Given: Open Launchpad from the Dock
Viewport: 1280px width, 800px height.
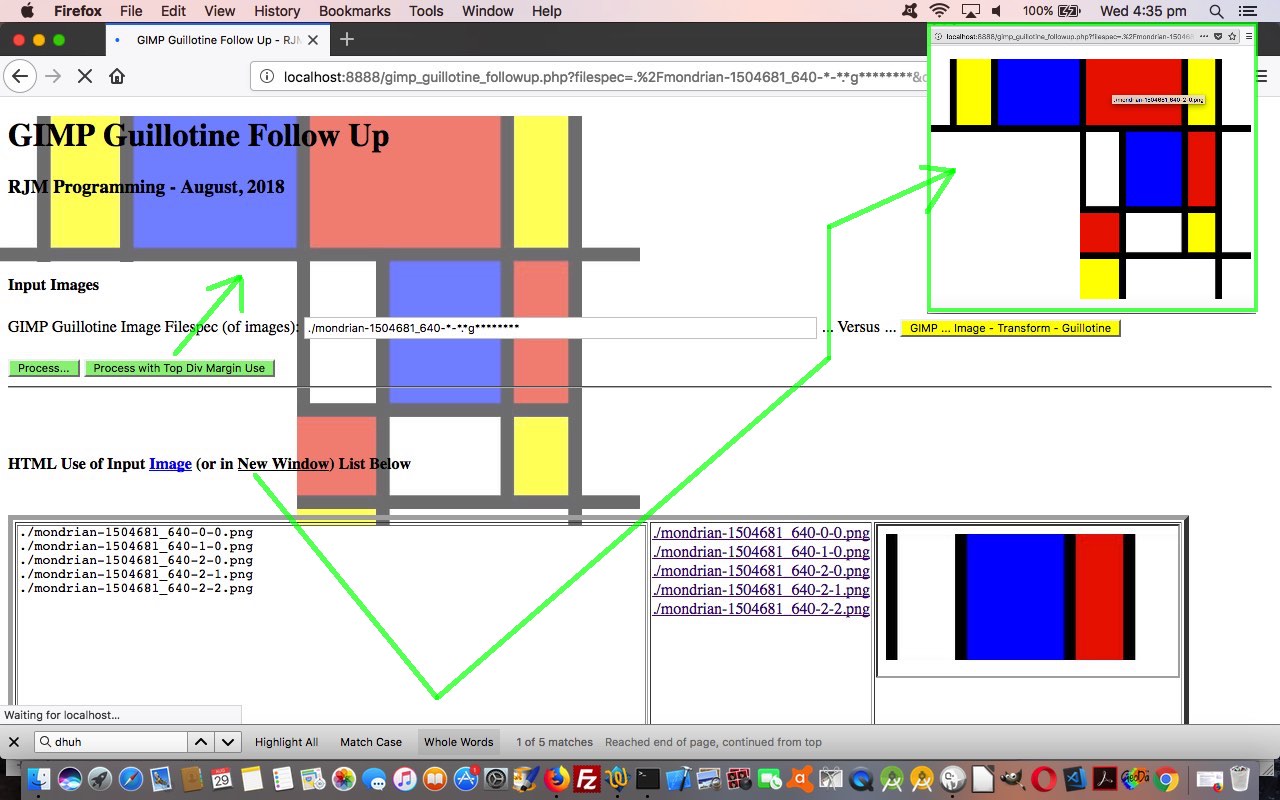Looking at the screenshot, I should click(x=99, y=779).
